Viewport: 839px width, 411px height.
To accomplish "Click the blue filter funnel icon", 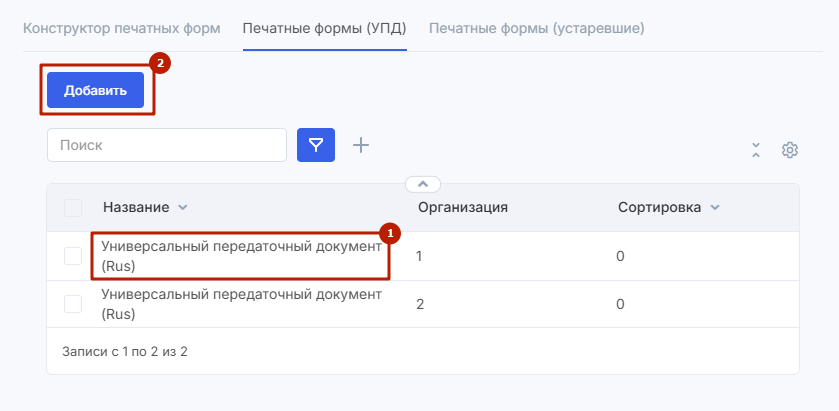I will pyautogui.click(x=316, y=146).
